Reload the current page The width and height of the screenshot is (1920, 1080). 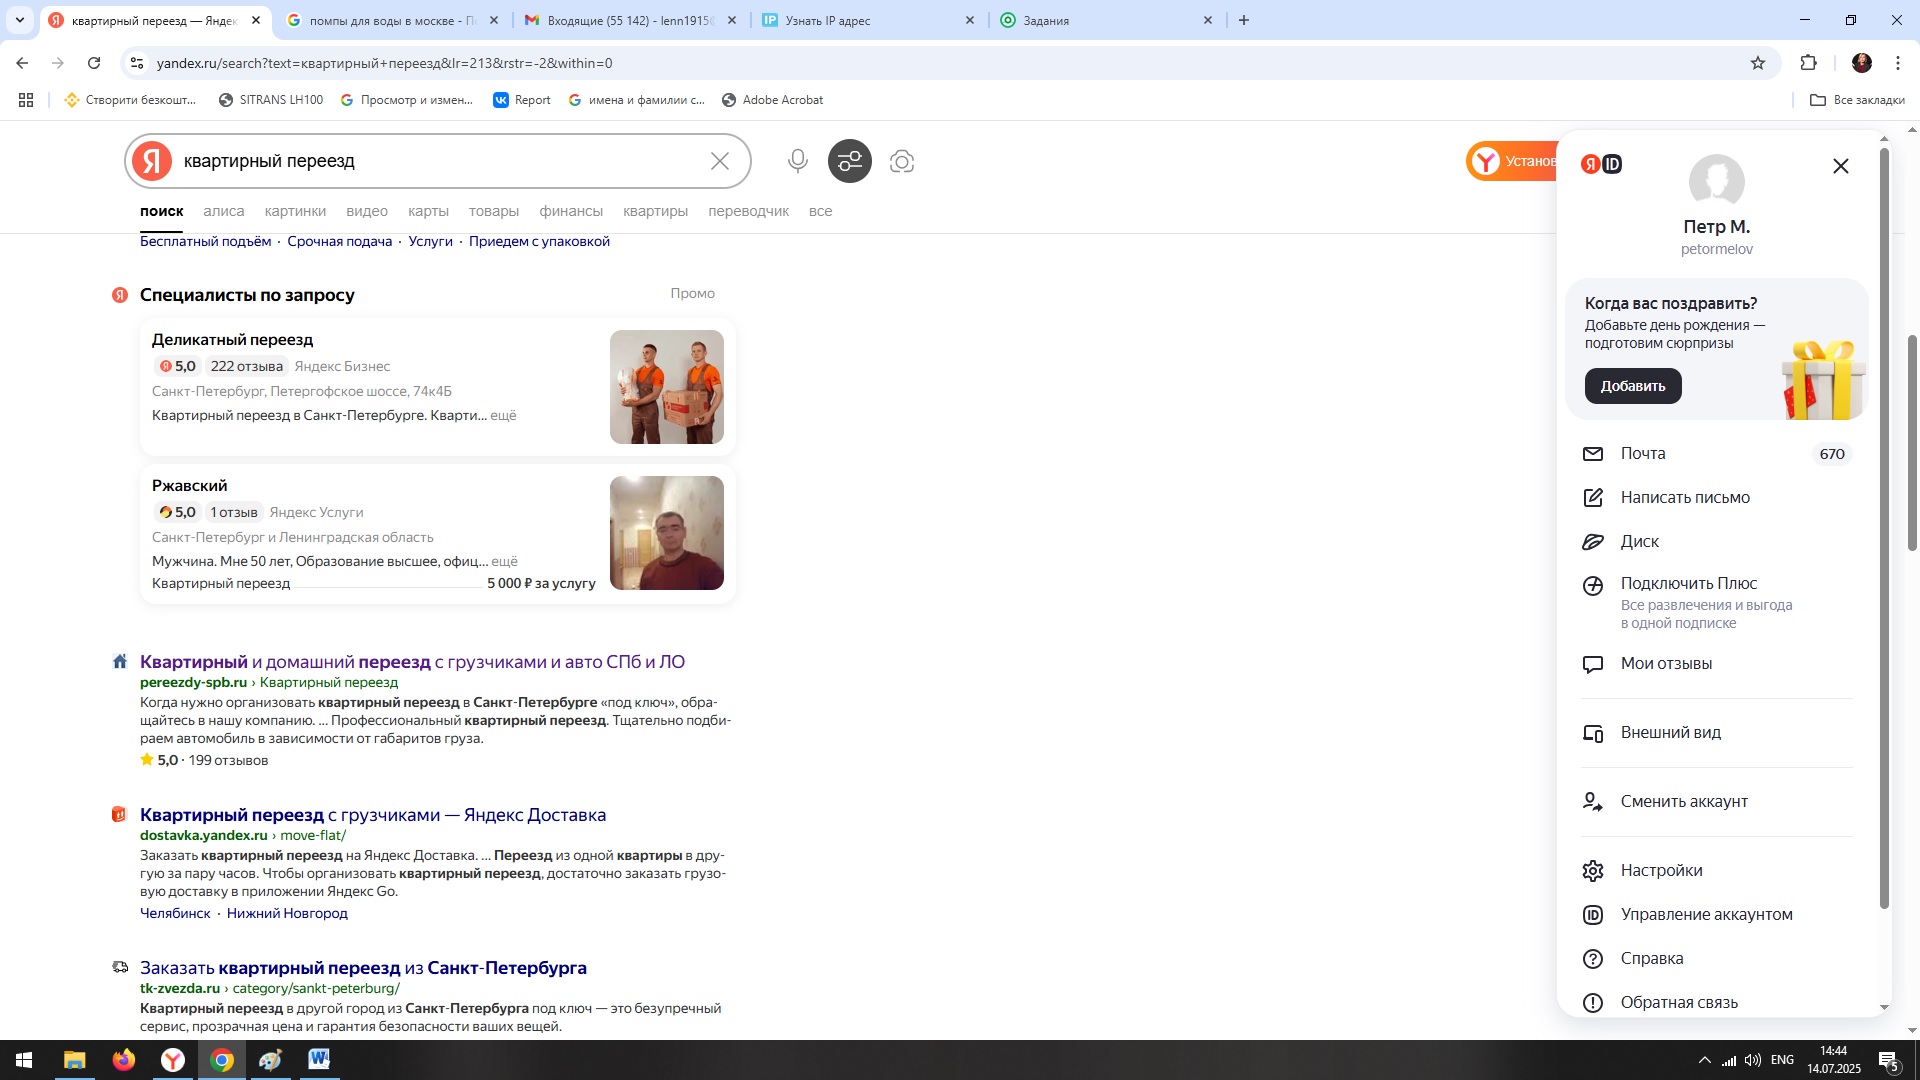pyautogui.click(x=94, y=63)
